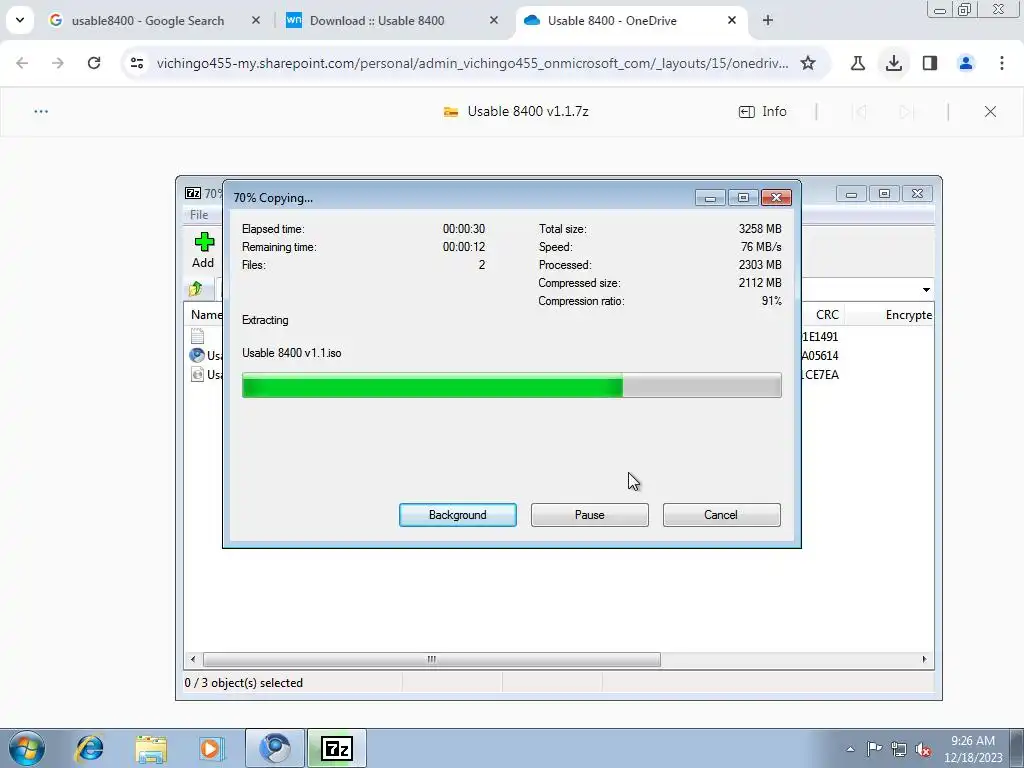Viewport: 1024px width, 768px height.
Task: Send extraction to Background
Action: pos(457,515)
